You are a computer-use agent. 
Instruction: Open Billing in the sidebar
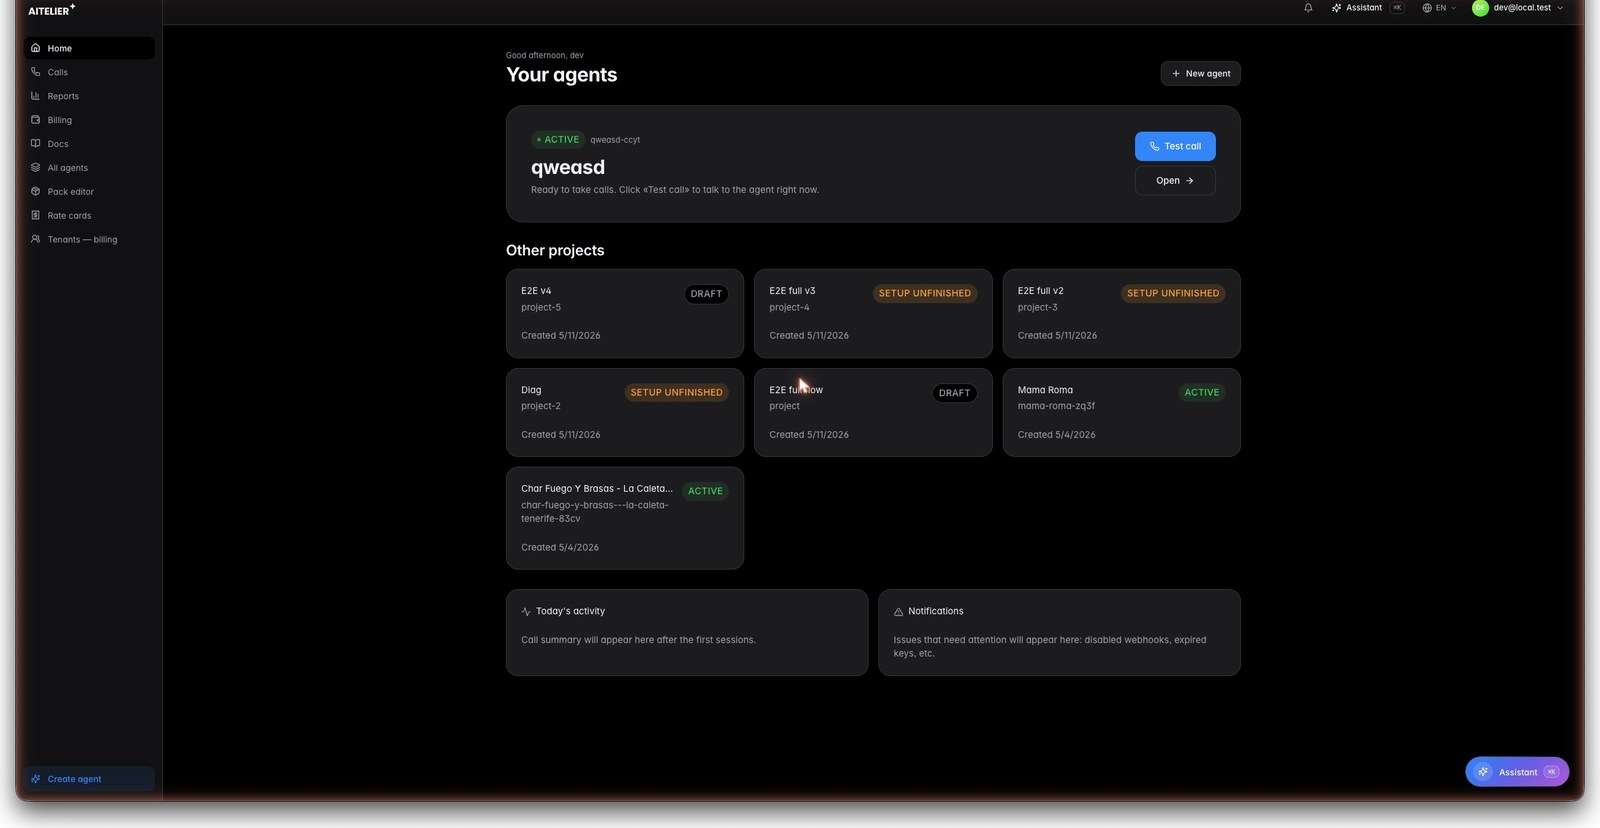pos(90,120)
